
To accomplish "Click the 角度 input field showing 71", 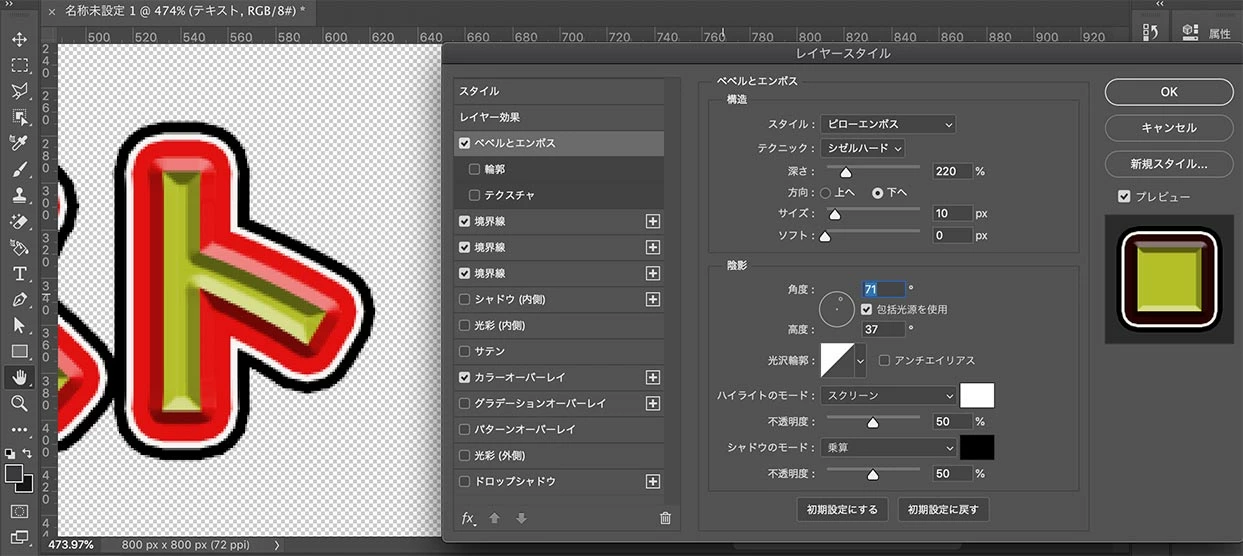I will 884,289.
